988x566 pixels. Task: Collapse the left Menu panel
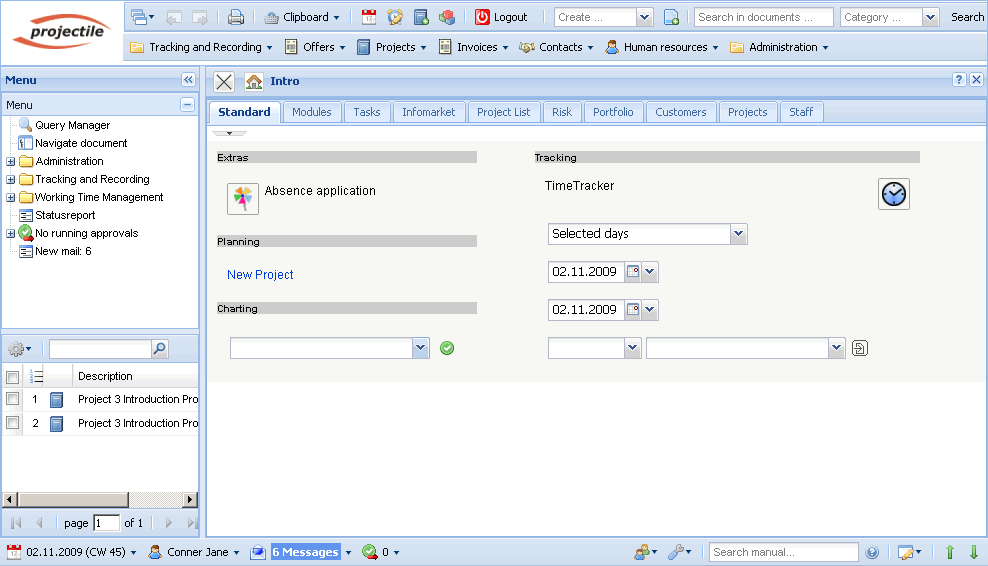click(188, 80)
